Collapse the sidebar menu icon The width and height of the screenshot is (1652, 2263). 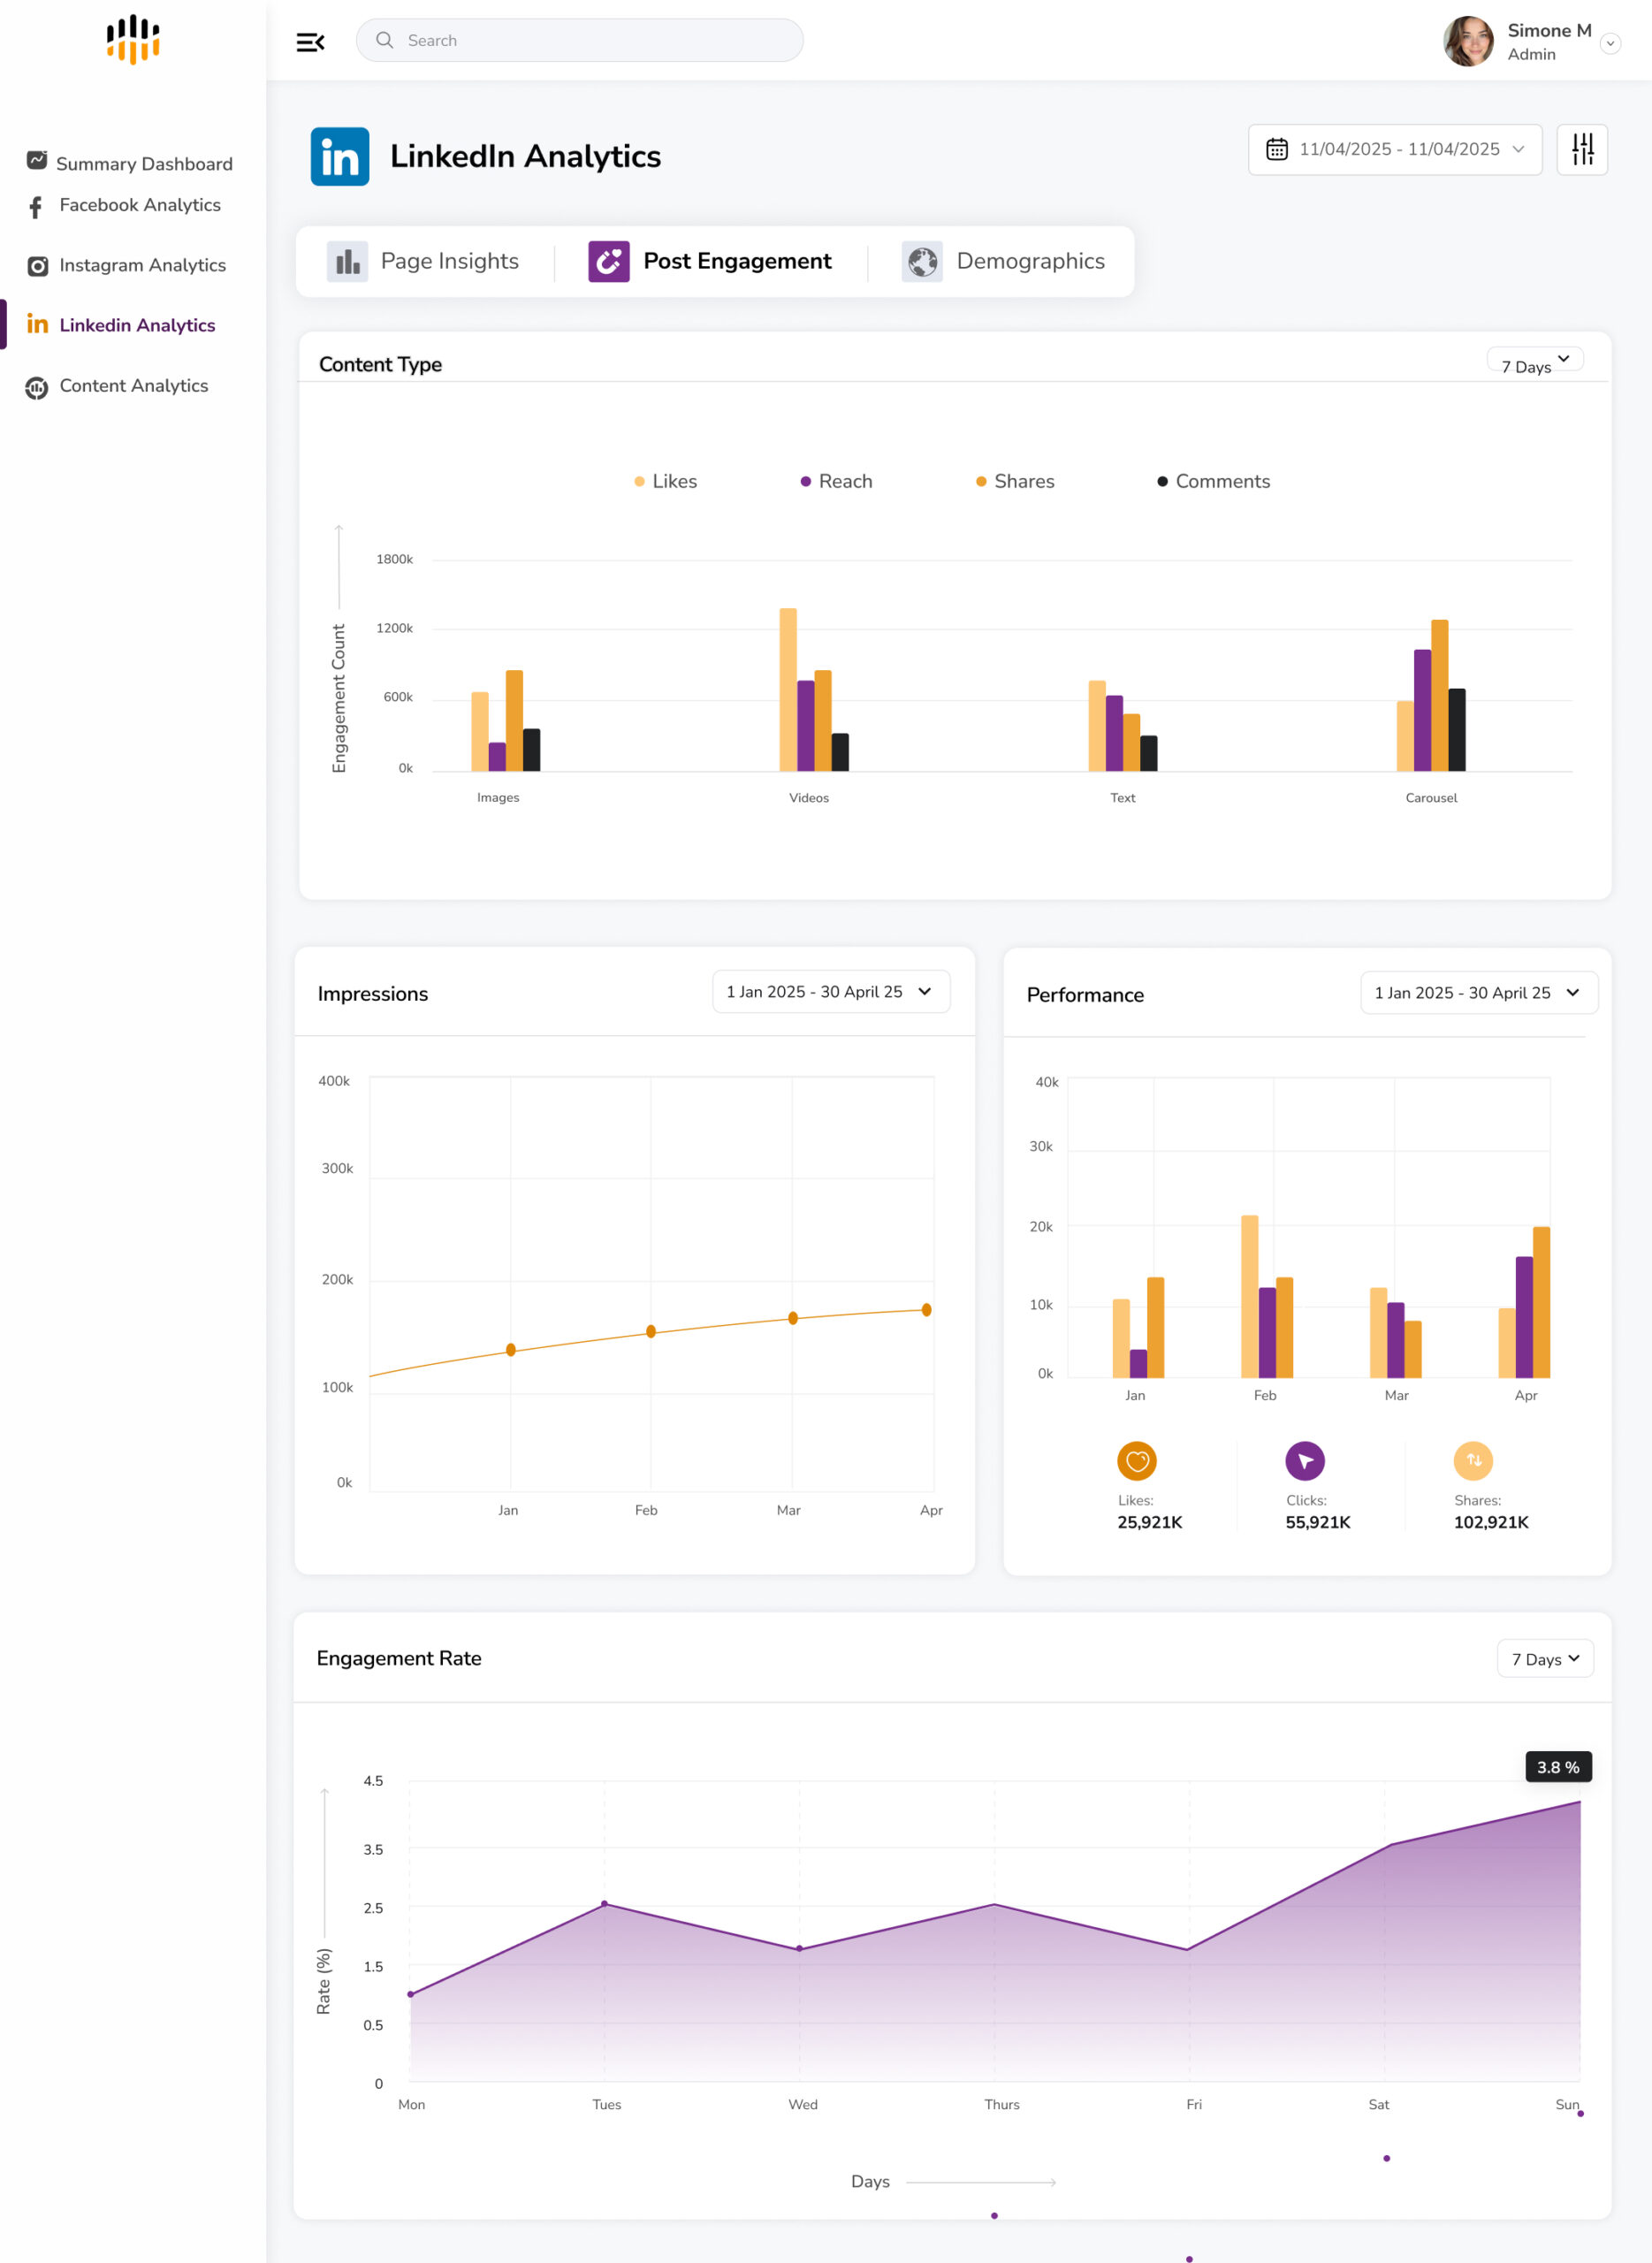tap(310, 42)
